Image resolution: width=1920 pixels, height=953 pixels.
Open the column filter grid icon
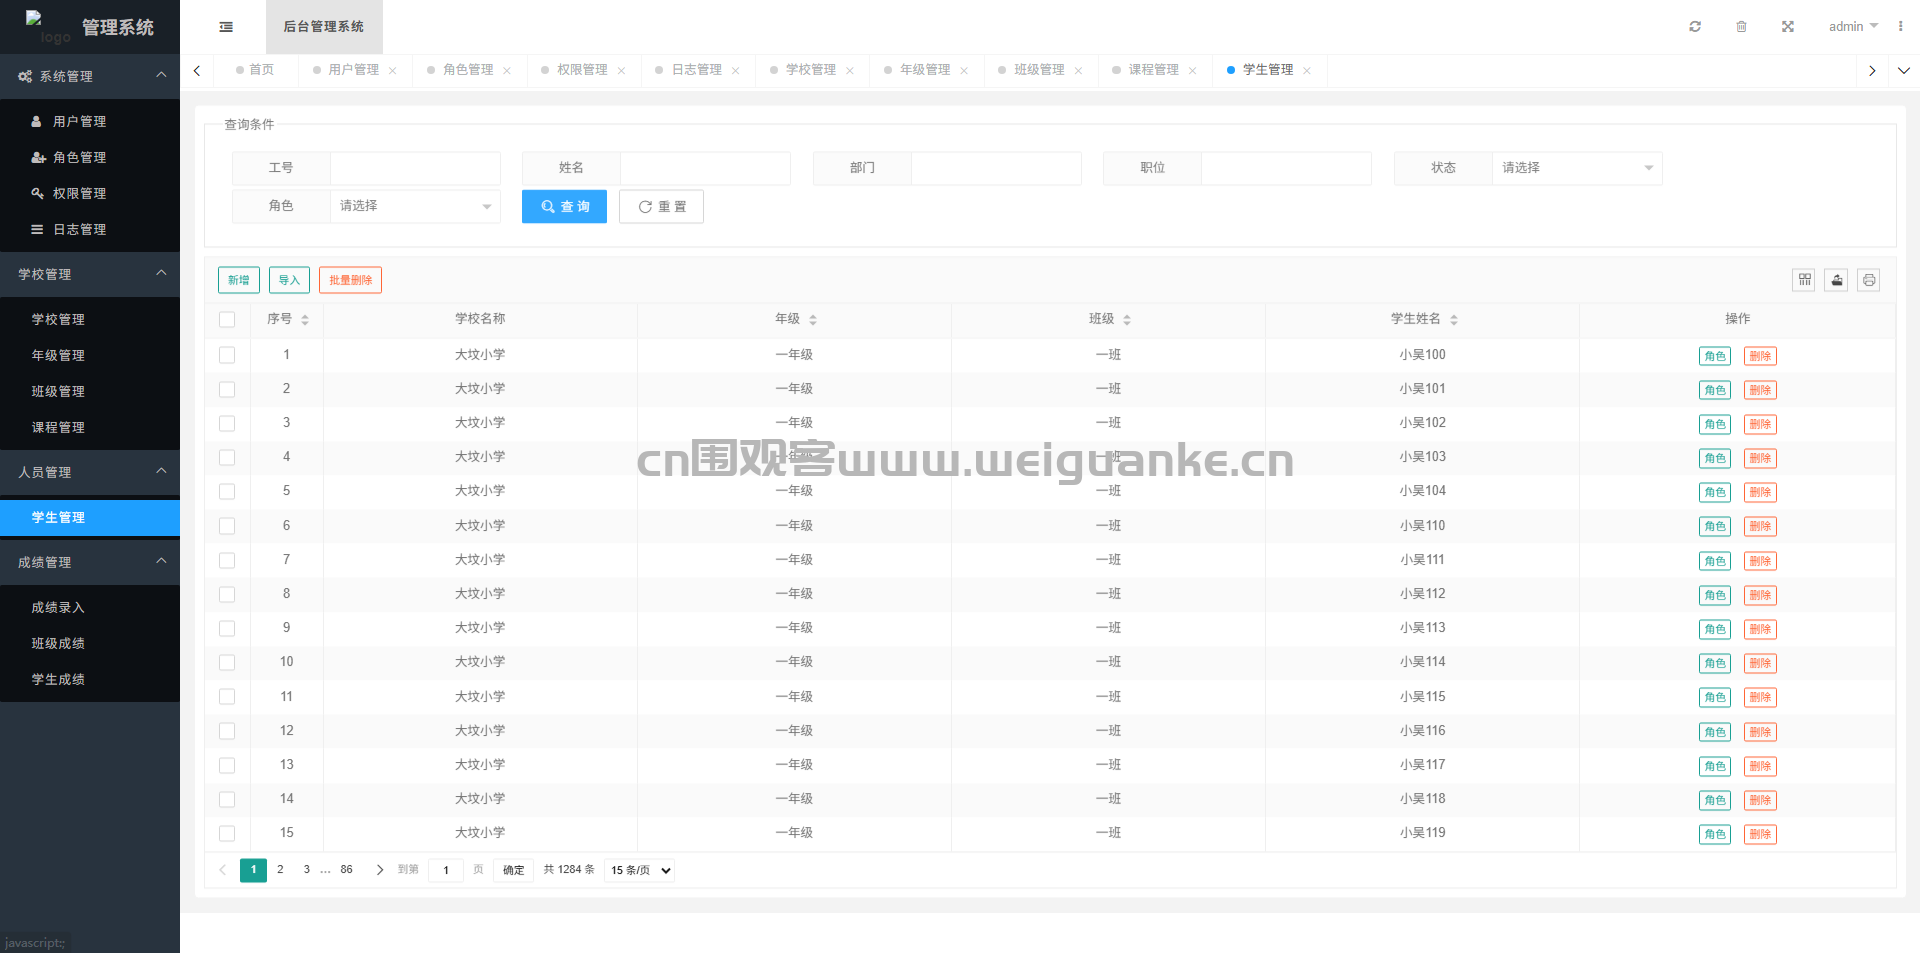pyautogui.click(x=1804, y=280)
